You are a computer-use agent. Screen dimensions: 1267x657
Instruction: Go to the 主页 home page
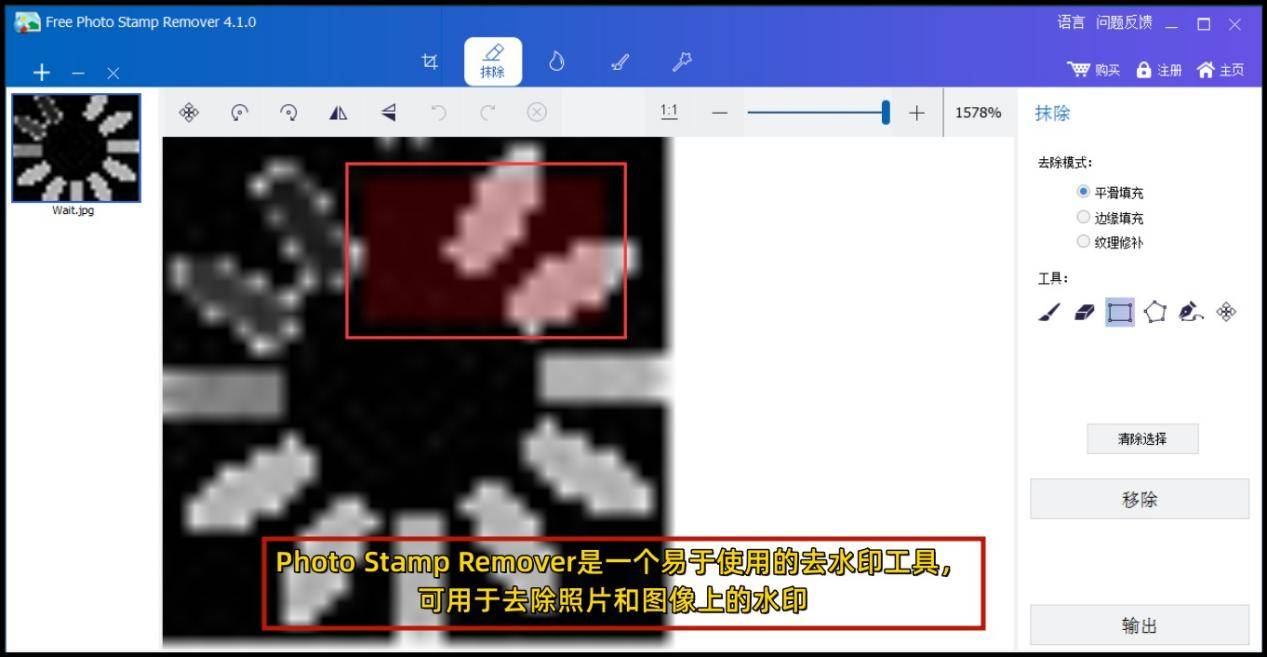(x=1221, y=69)
